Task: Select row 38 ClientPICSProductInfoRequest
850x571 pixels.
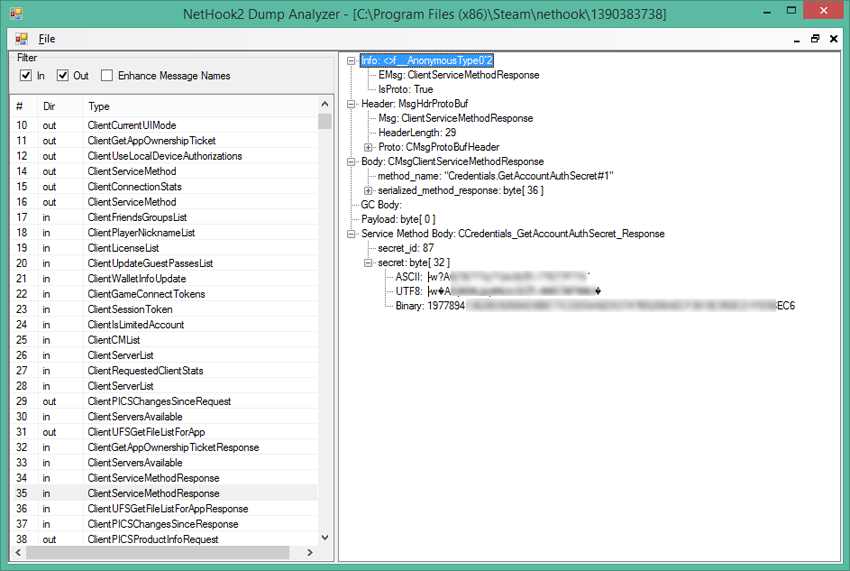Action: [164, 540]
